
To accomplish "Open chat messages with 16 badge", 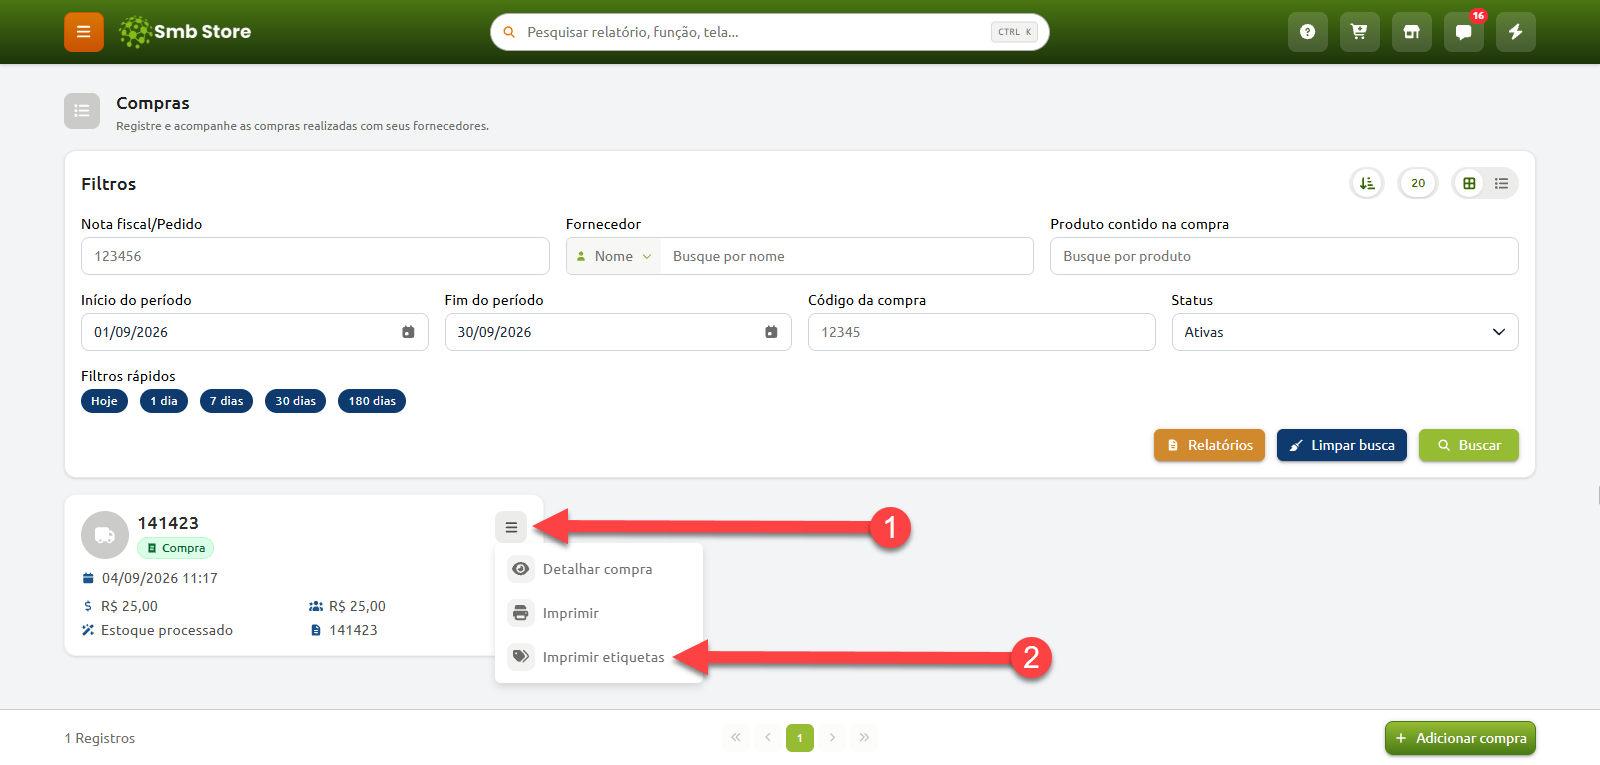I will click(1464, 32).
